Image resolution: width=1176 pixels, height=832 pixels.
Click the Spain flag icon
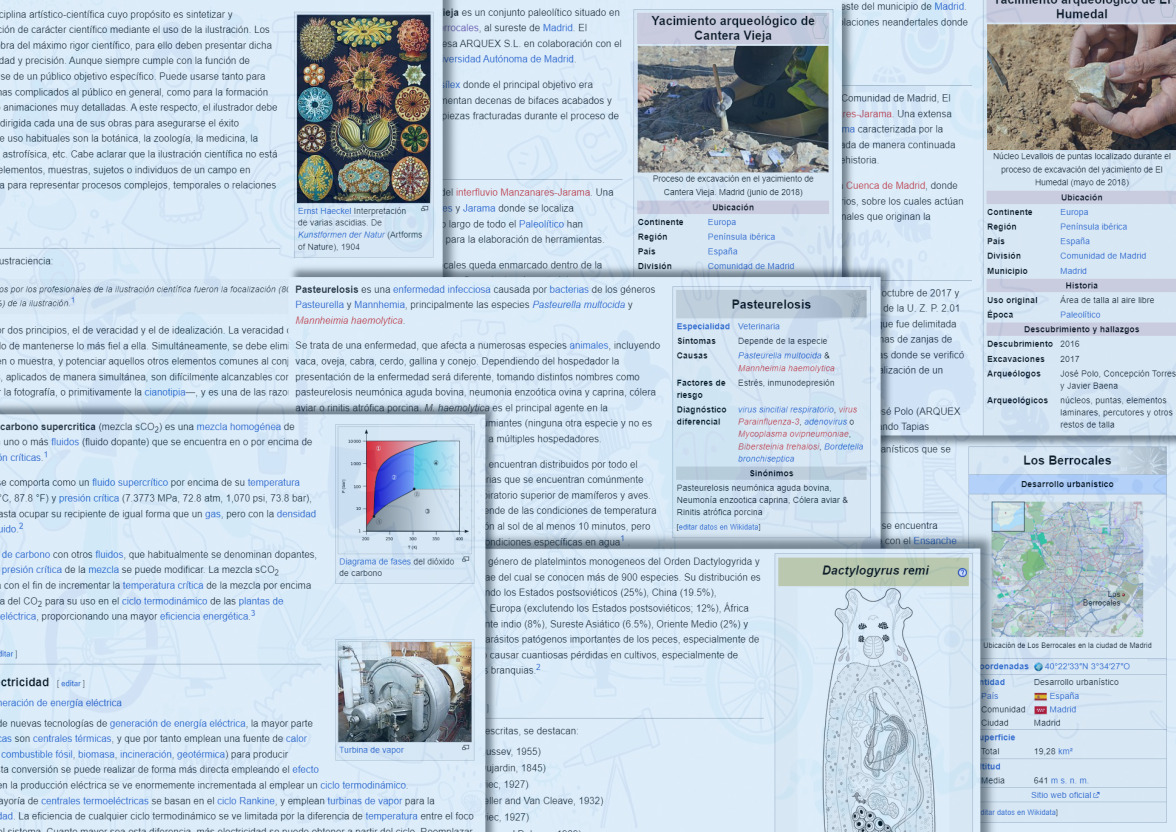pyautogui.click(x=1040, y=696)
